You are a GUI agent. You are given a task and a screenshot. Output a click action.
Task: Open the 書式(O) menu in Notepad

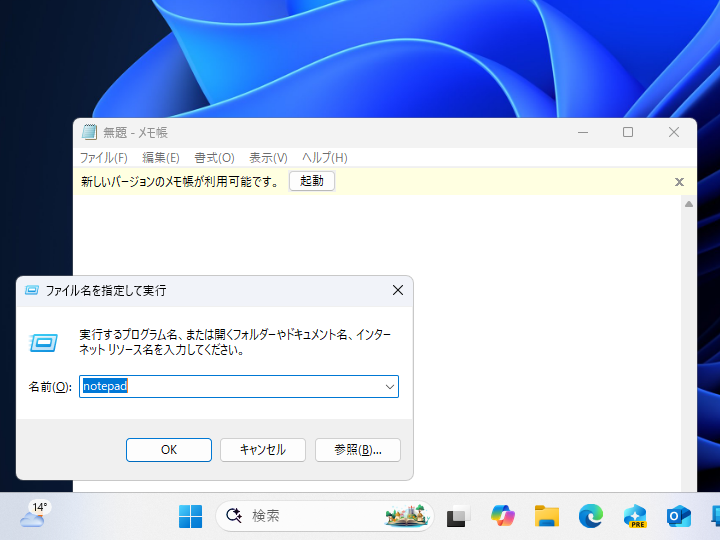[x=214, y=158]
